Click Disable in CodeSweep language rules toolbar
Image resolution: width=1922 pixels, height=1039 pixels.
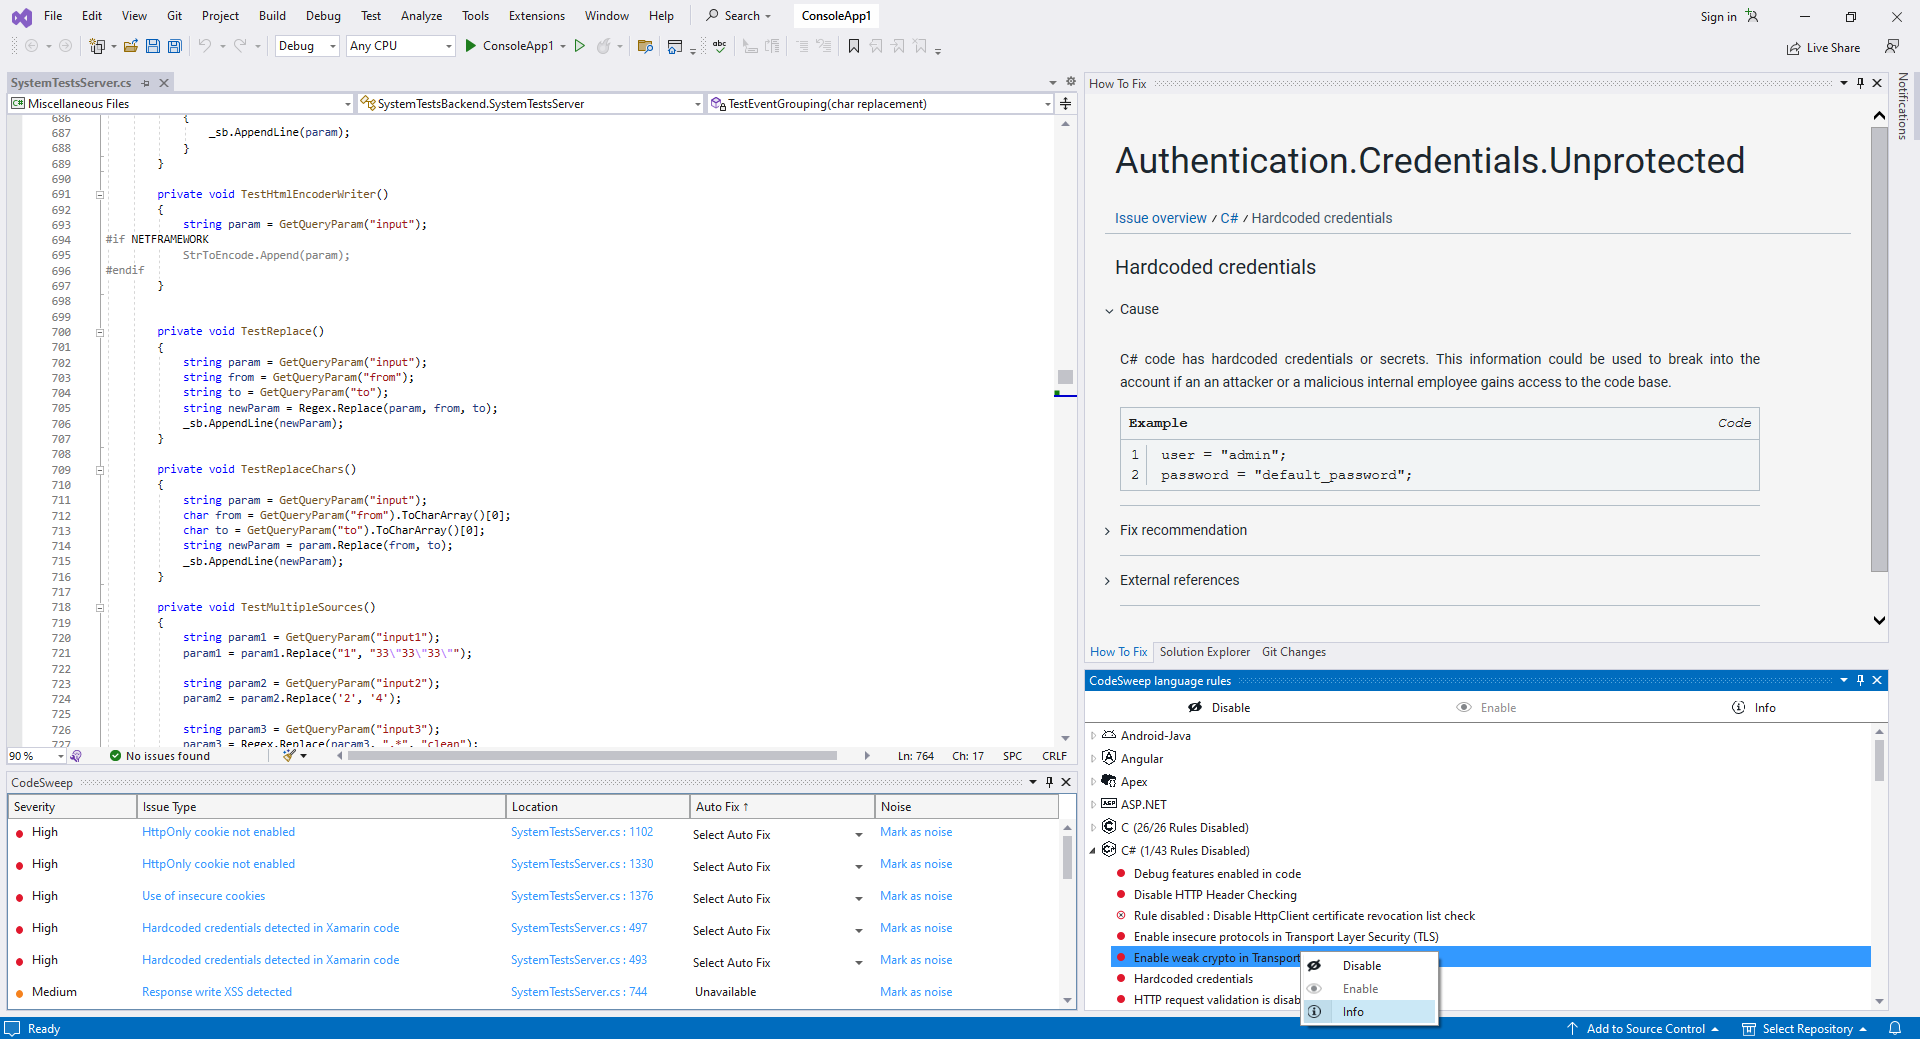point(1219,707)
